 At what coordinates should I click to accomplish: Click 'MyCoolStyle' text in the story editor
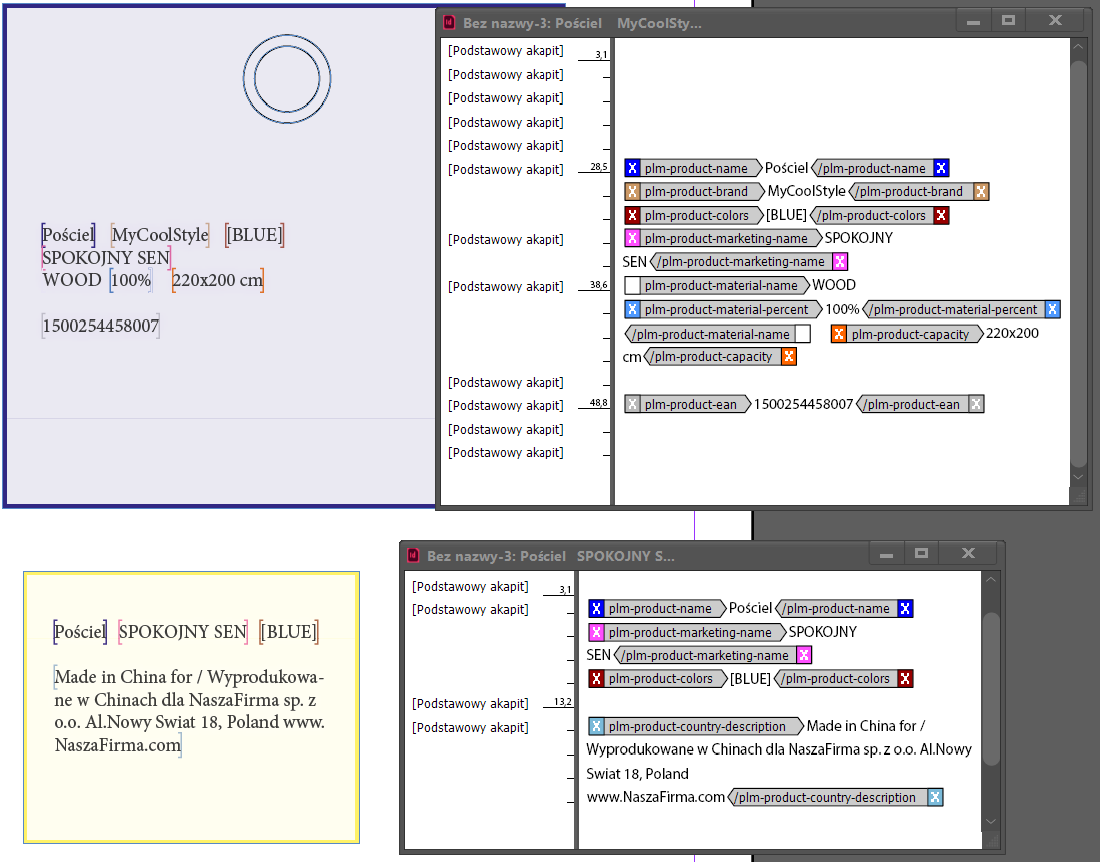[x=806, y=191]
